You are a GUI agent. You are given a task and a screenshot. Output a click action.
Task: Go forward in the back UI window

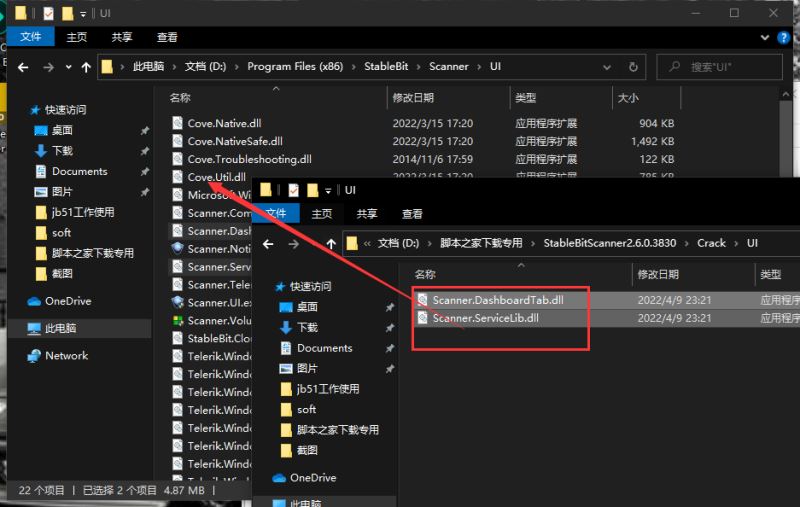[x=48, y=67]
